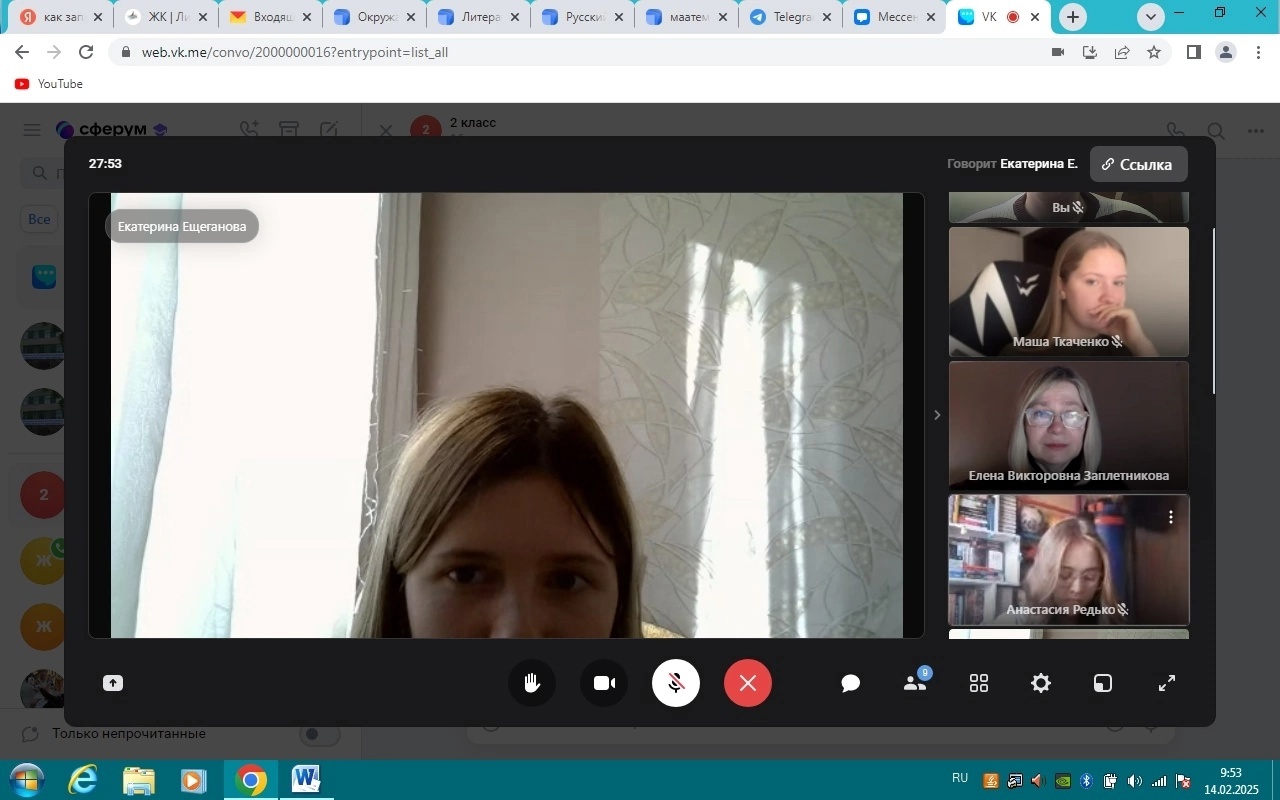Switch to grid layout view

(x=979, y=683)
